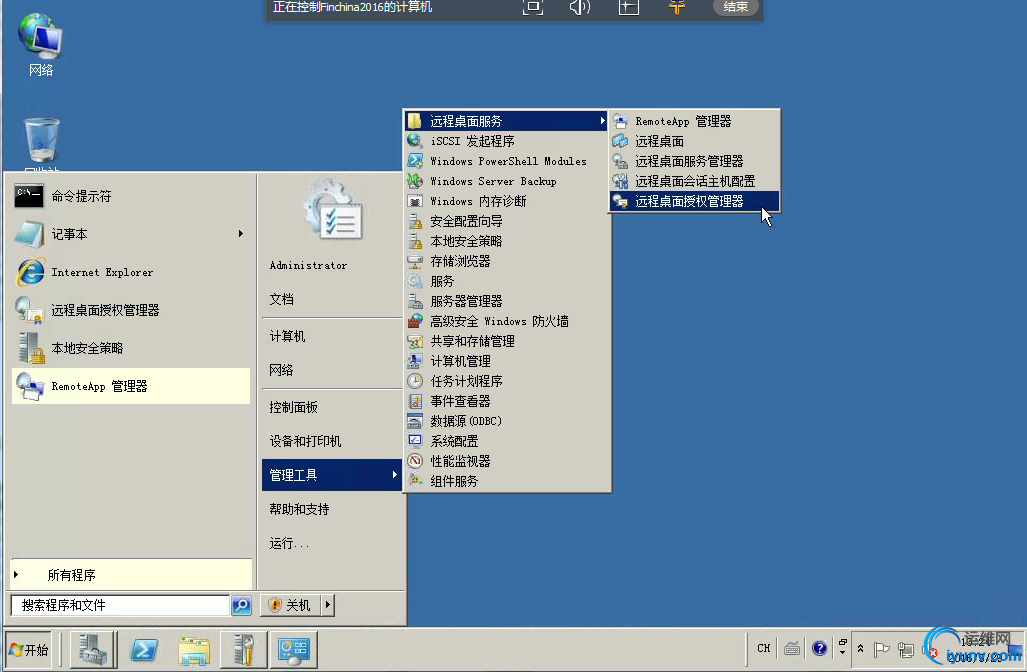The height and width of the screenshot is (672, 1027).
Task: Click the speaker icon on the control bar
Action: pos(580,7)
